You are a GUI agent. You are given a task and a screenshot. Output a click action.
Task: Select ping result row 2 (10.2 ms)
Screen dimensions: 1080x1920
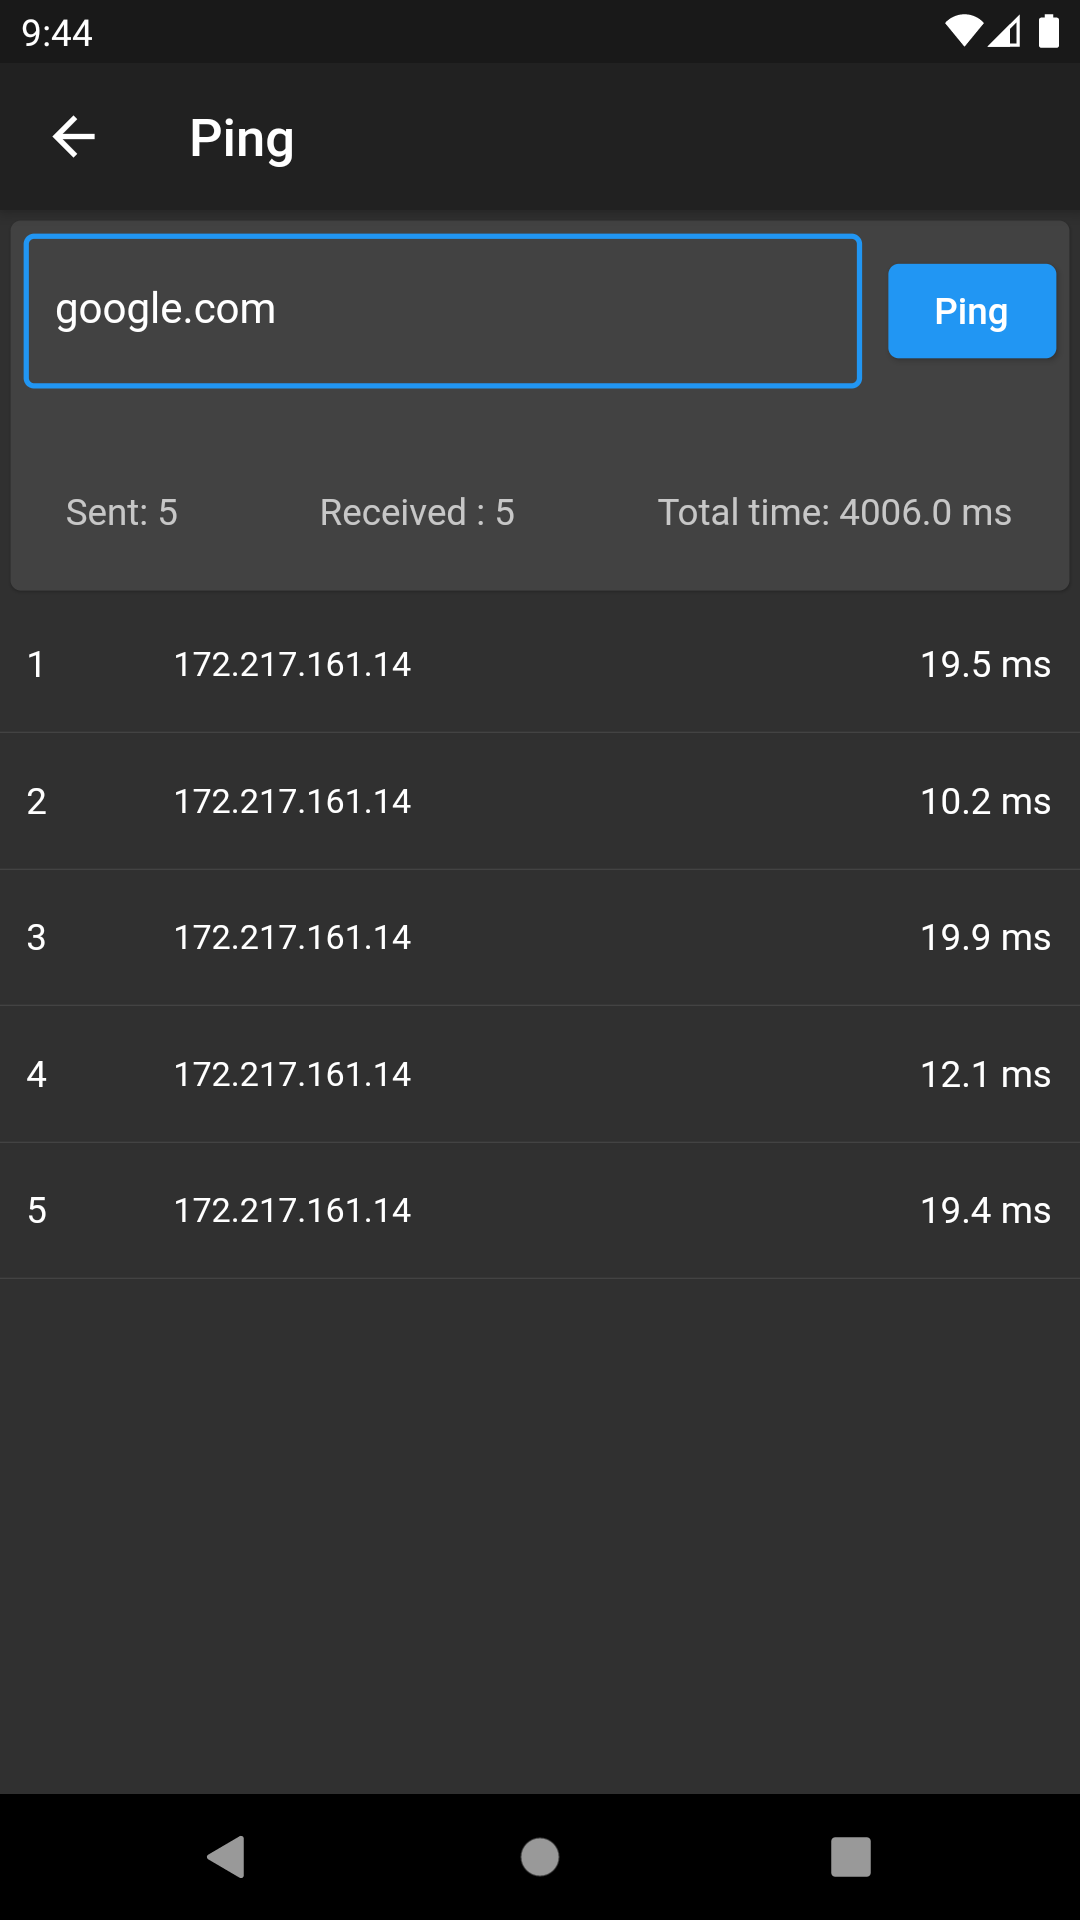540,801
